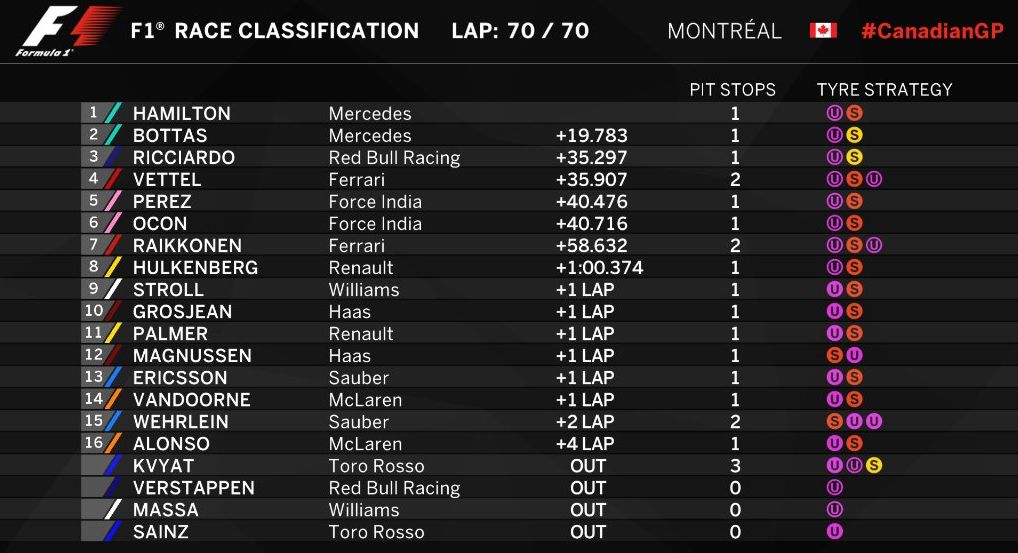
Task: Click Verstappen's ultrasoft tyre icon
Action: coord(834,487)
